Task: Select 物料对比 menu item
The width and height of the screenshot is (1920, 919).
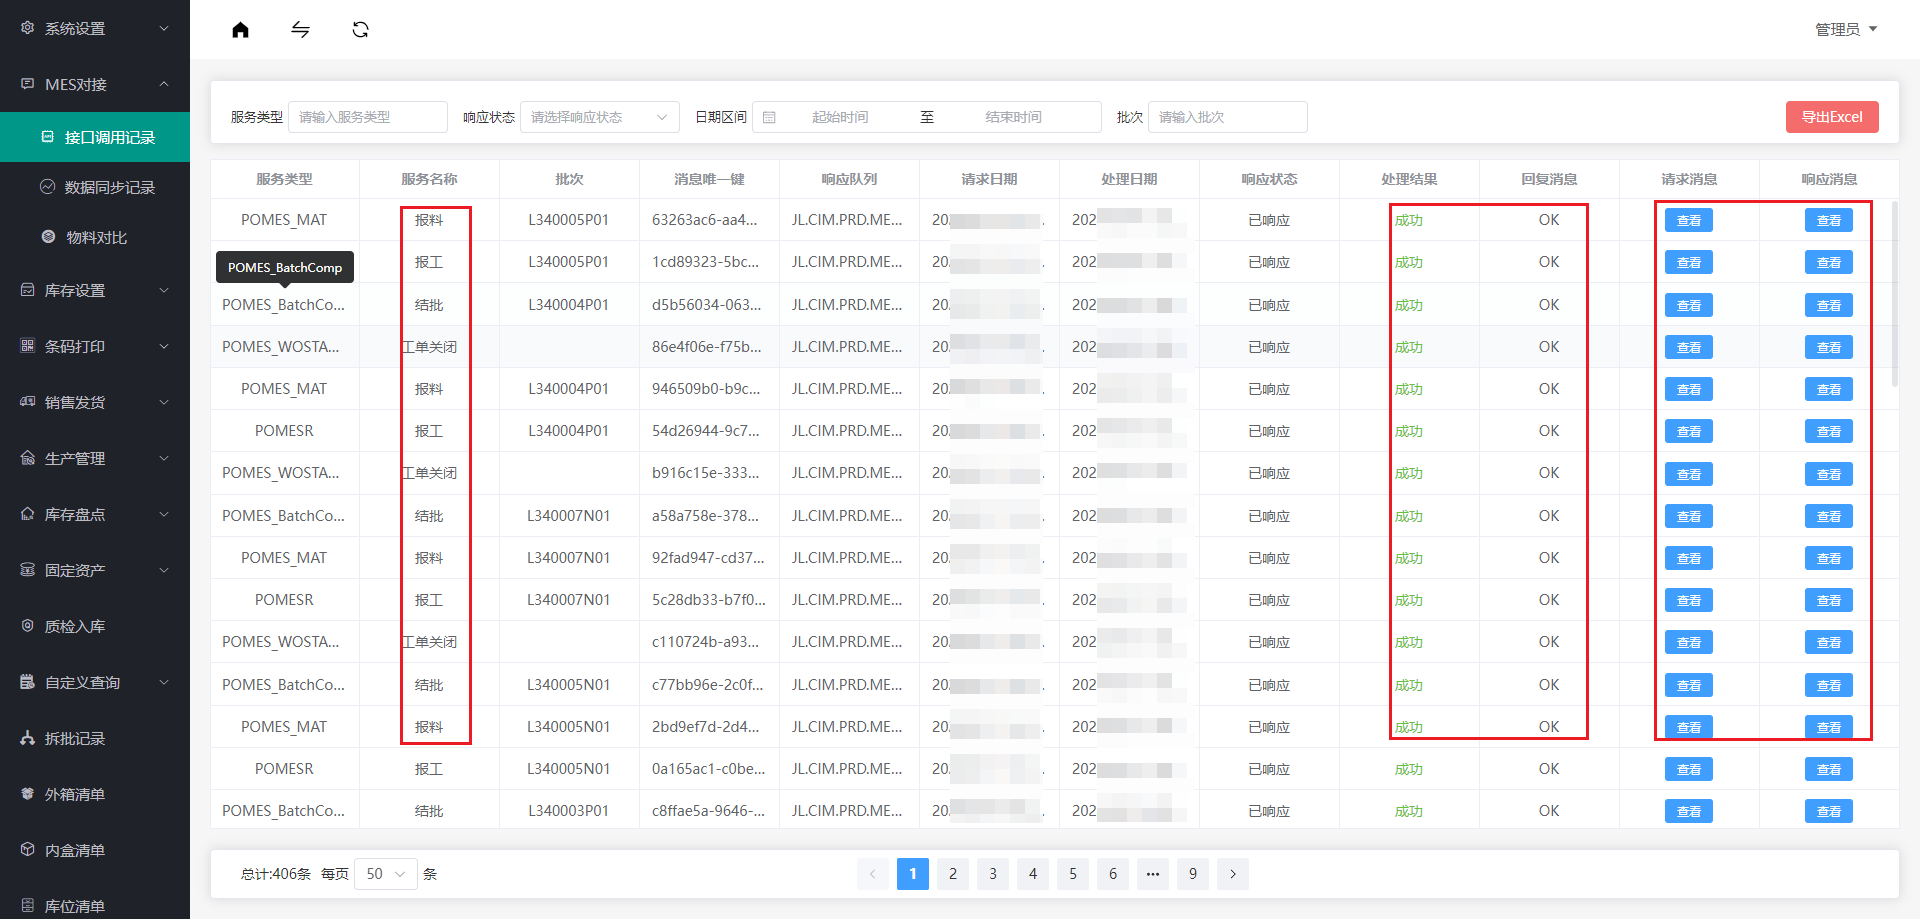Action: tap(96, 238)
